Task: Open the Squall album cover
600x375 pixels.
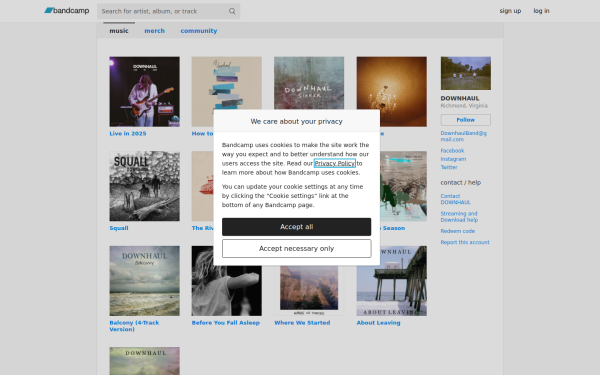Action: tap(144, 186)
